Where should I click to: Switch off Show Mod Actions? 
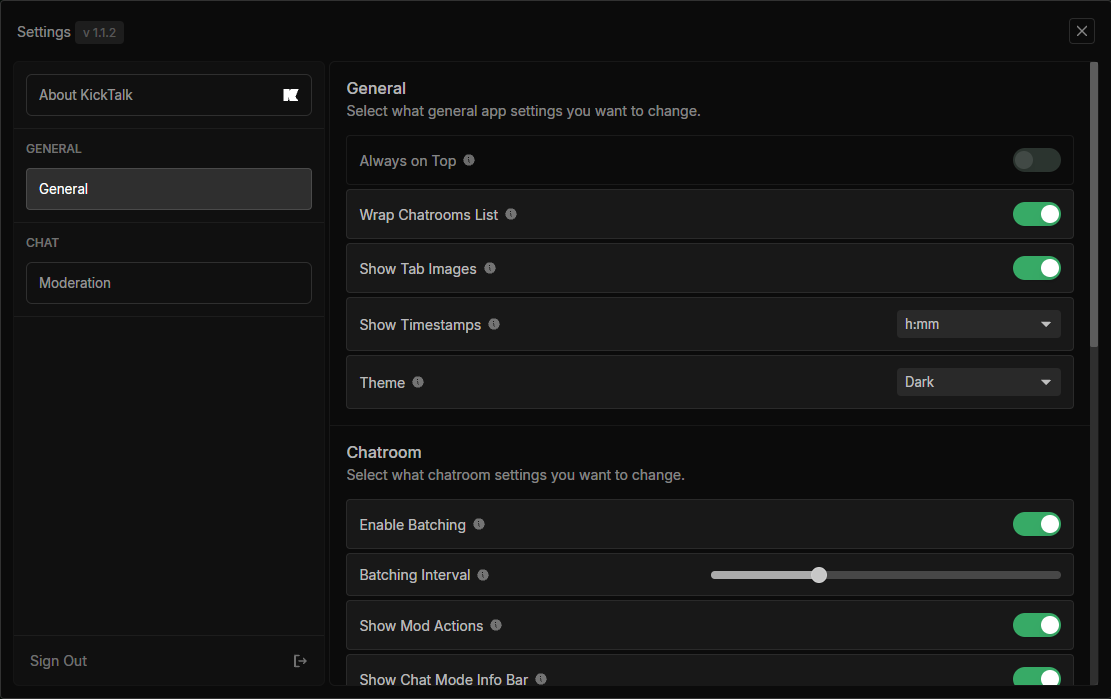[x=1037, y=625]
